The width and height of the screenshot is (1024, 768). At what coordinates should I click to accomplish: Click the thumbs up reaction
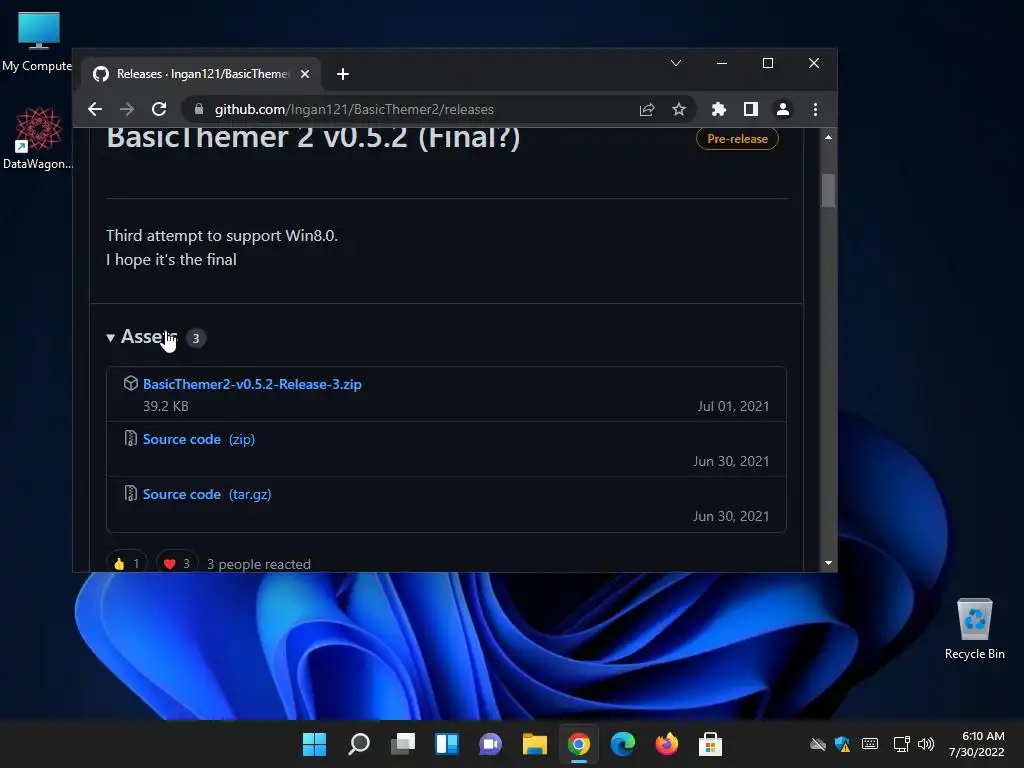pyautogui.click(x=127, y=563)
